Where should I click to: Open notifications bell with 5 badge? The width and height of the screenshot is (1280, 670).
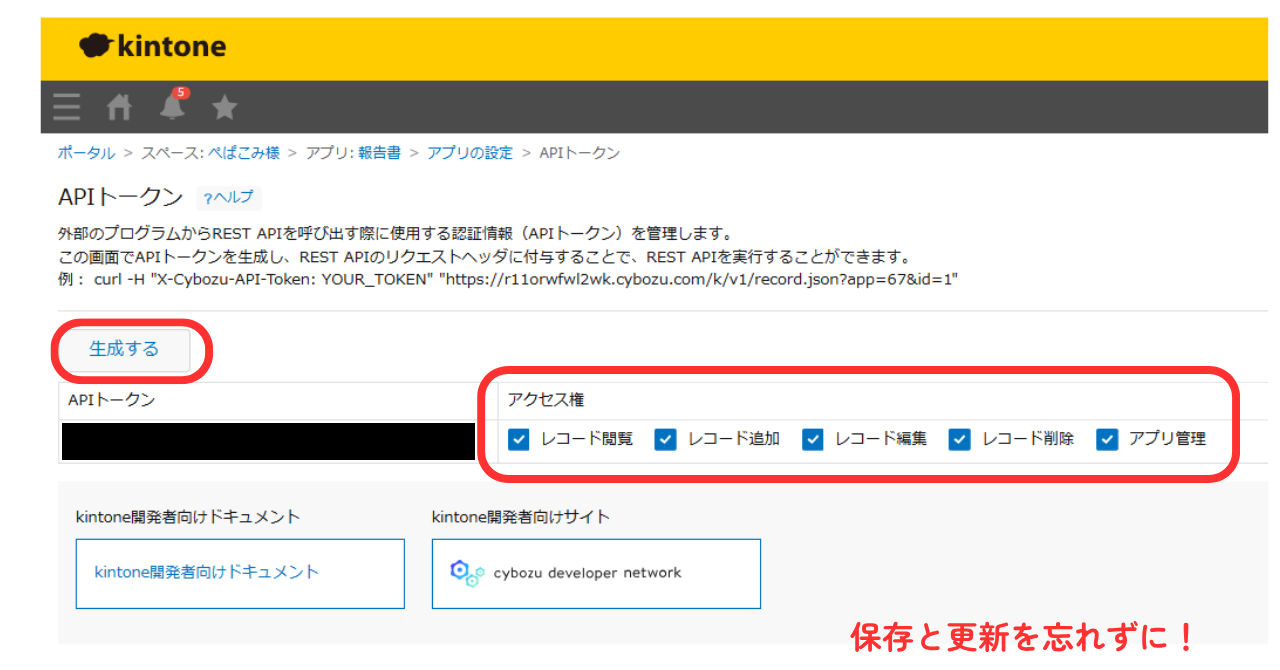[174, 105]
